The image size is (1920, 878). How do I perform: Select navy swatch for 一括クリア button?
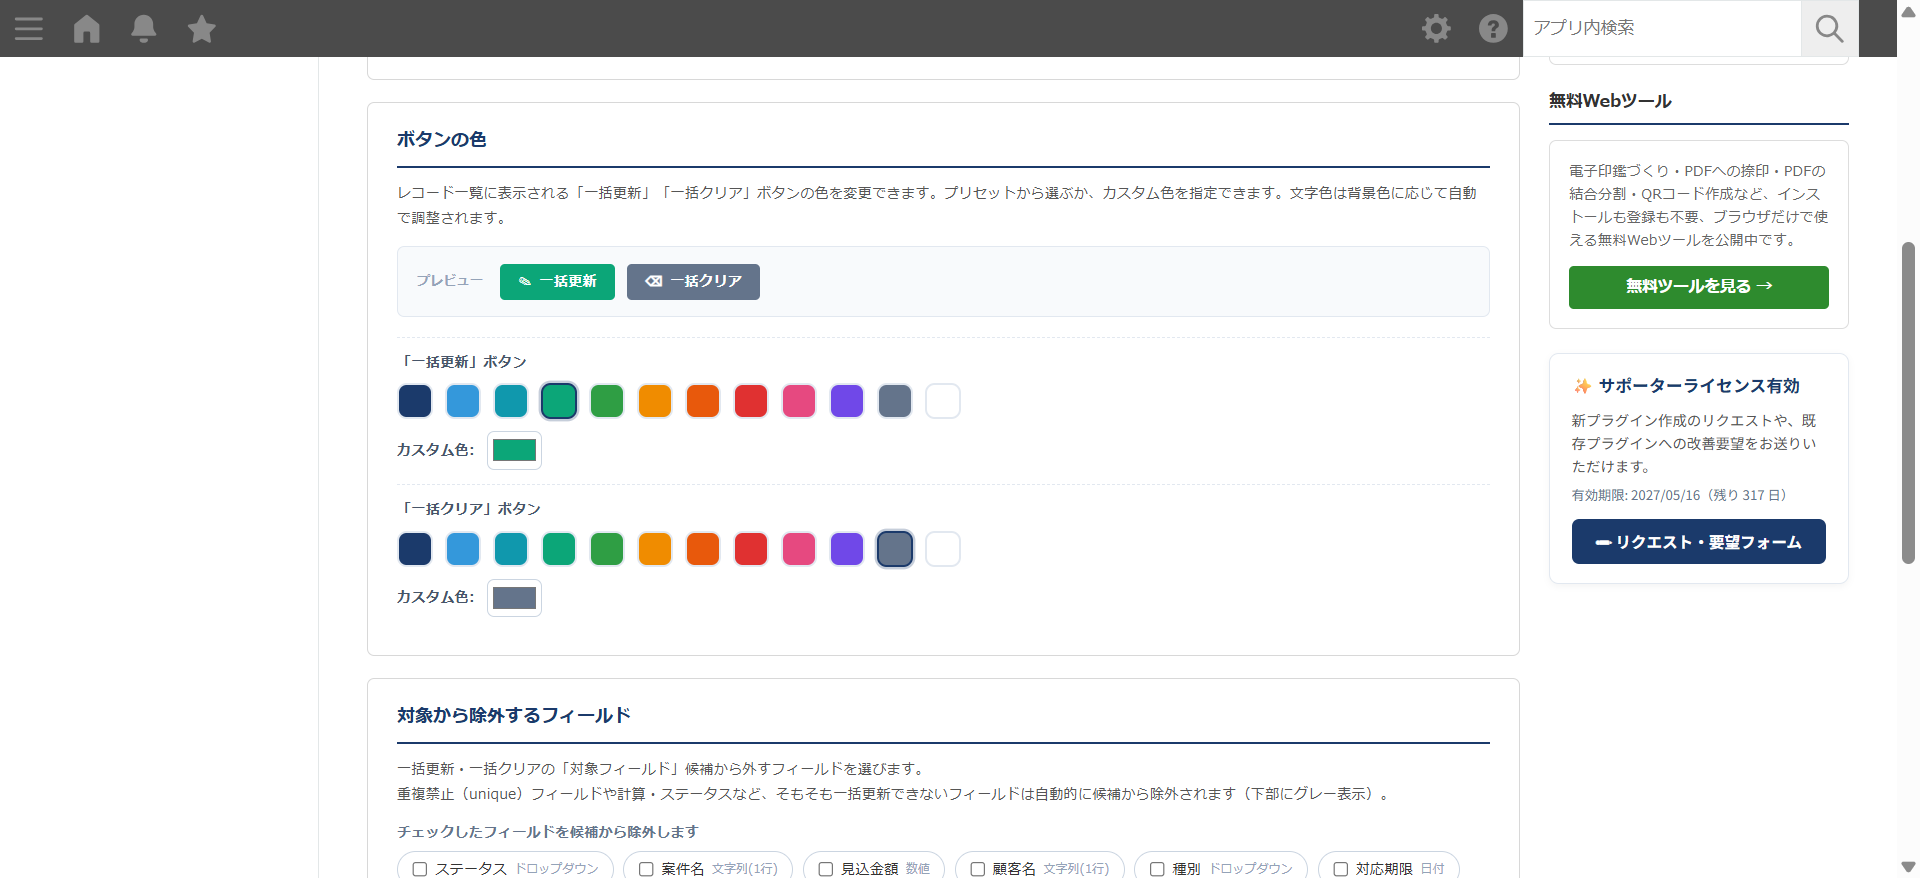point(415,549)
